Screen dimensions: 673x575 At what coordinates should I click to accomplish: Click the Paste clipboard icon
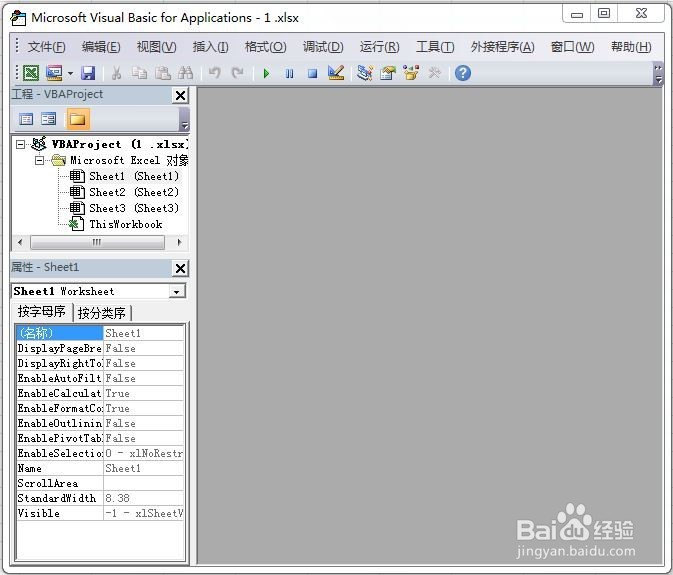163,73
